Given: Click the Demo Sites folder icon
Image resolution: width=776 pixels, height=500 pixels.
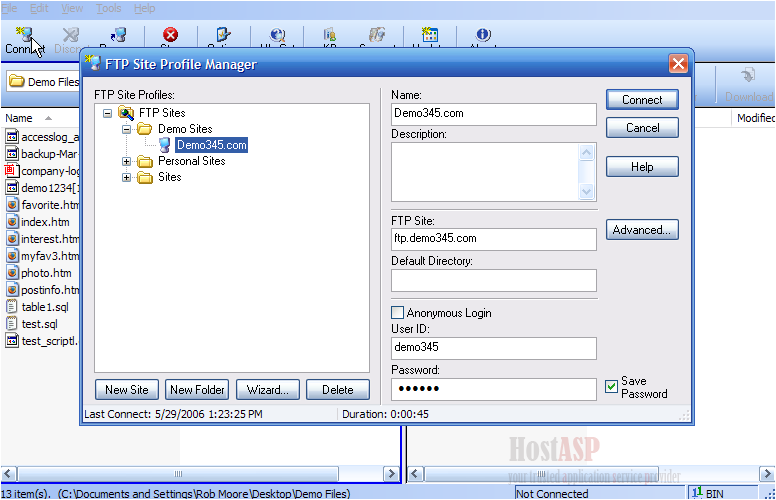Looking at the screenshot, I should click(145, 129).
